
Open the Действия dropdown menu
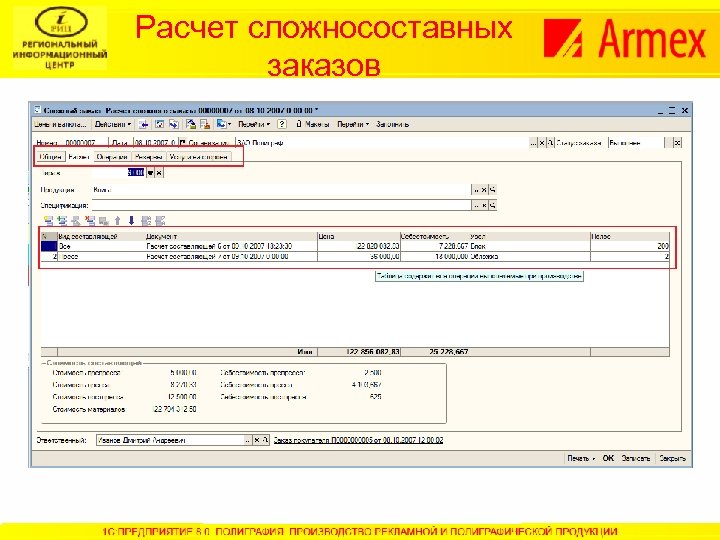pyautogui.click(x=113, y=124)
